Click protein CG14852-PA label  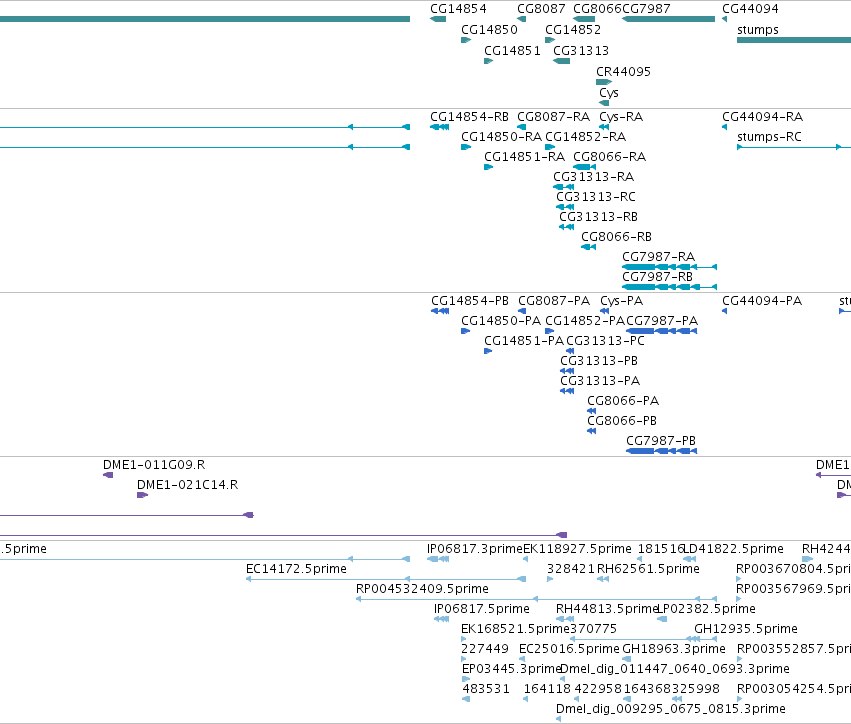point(585,321)
